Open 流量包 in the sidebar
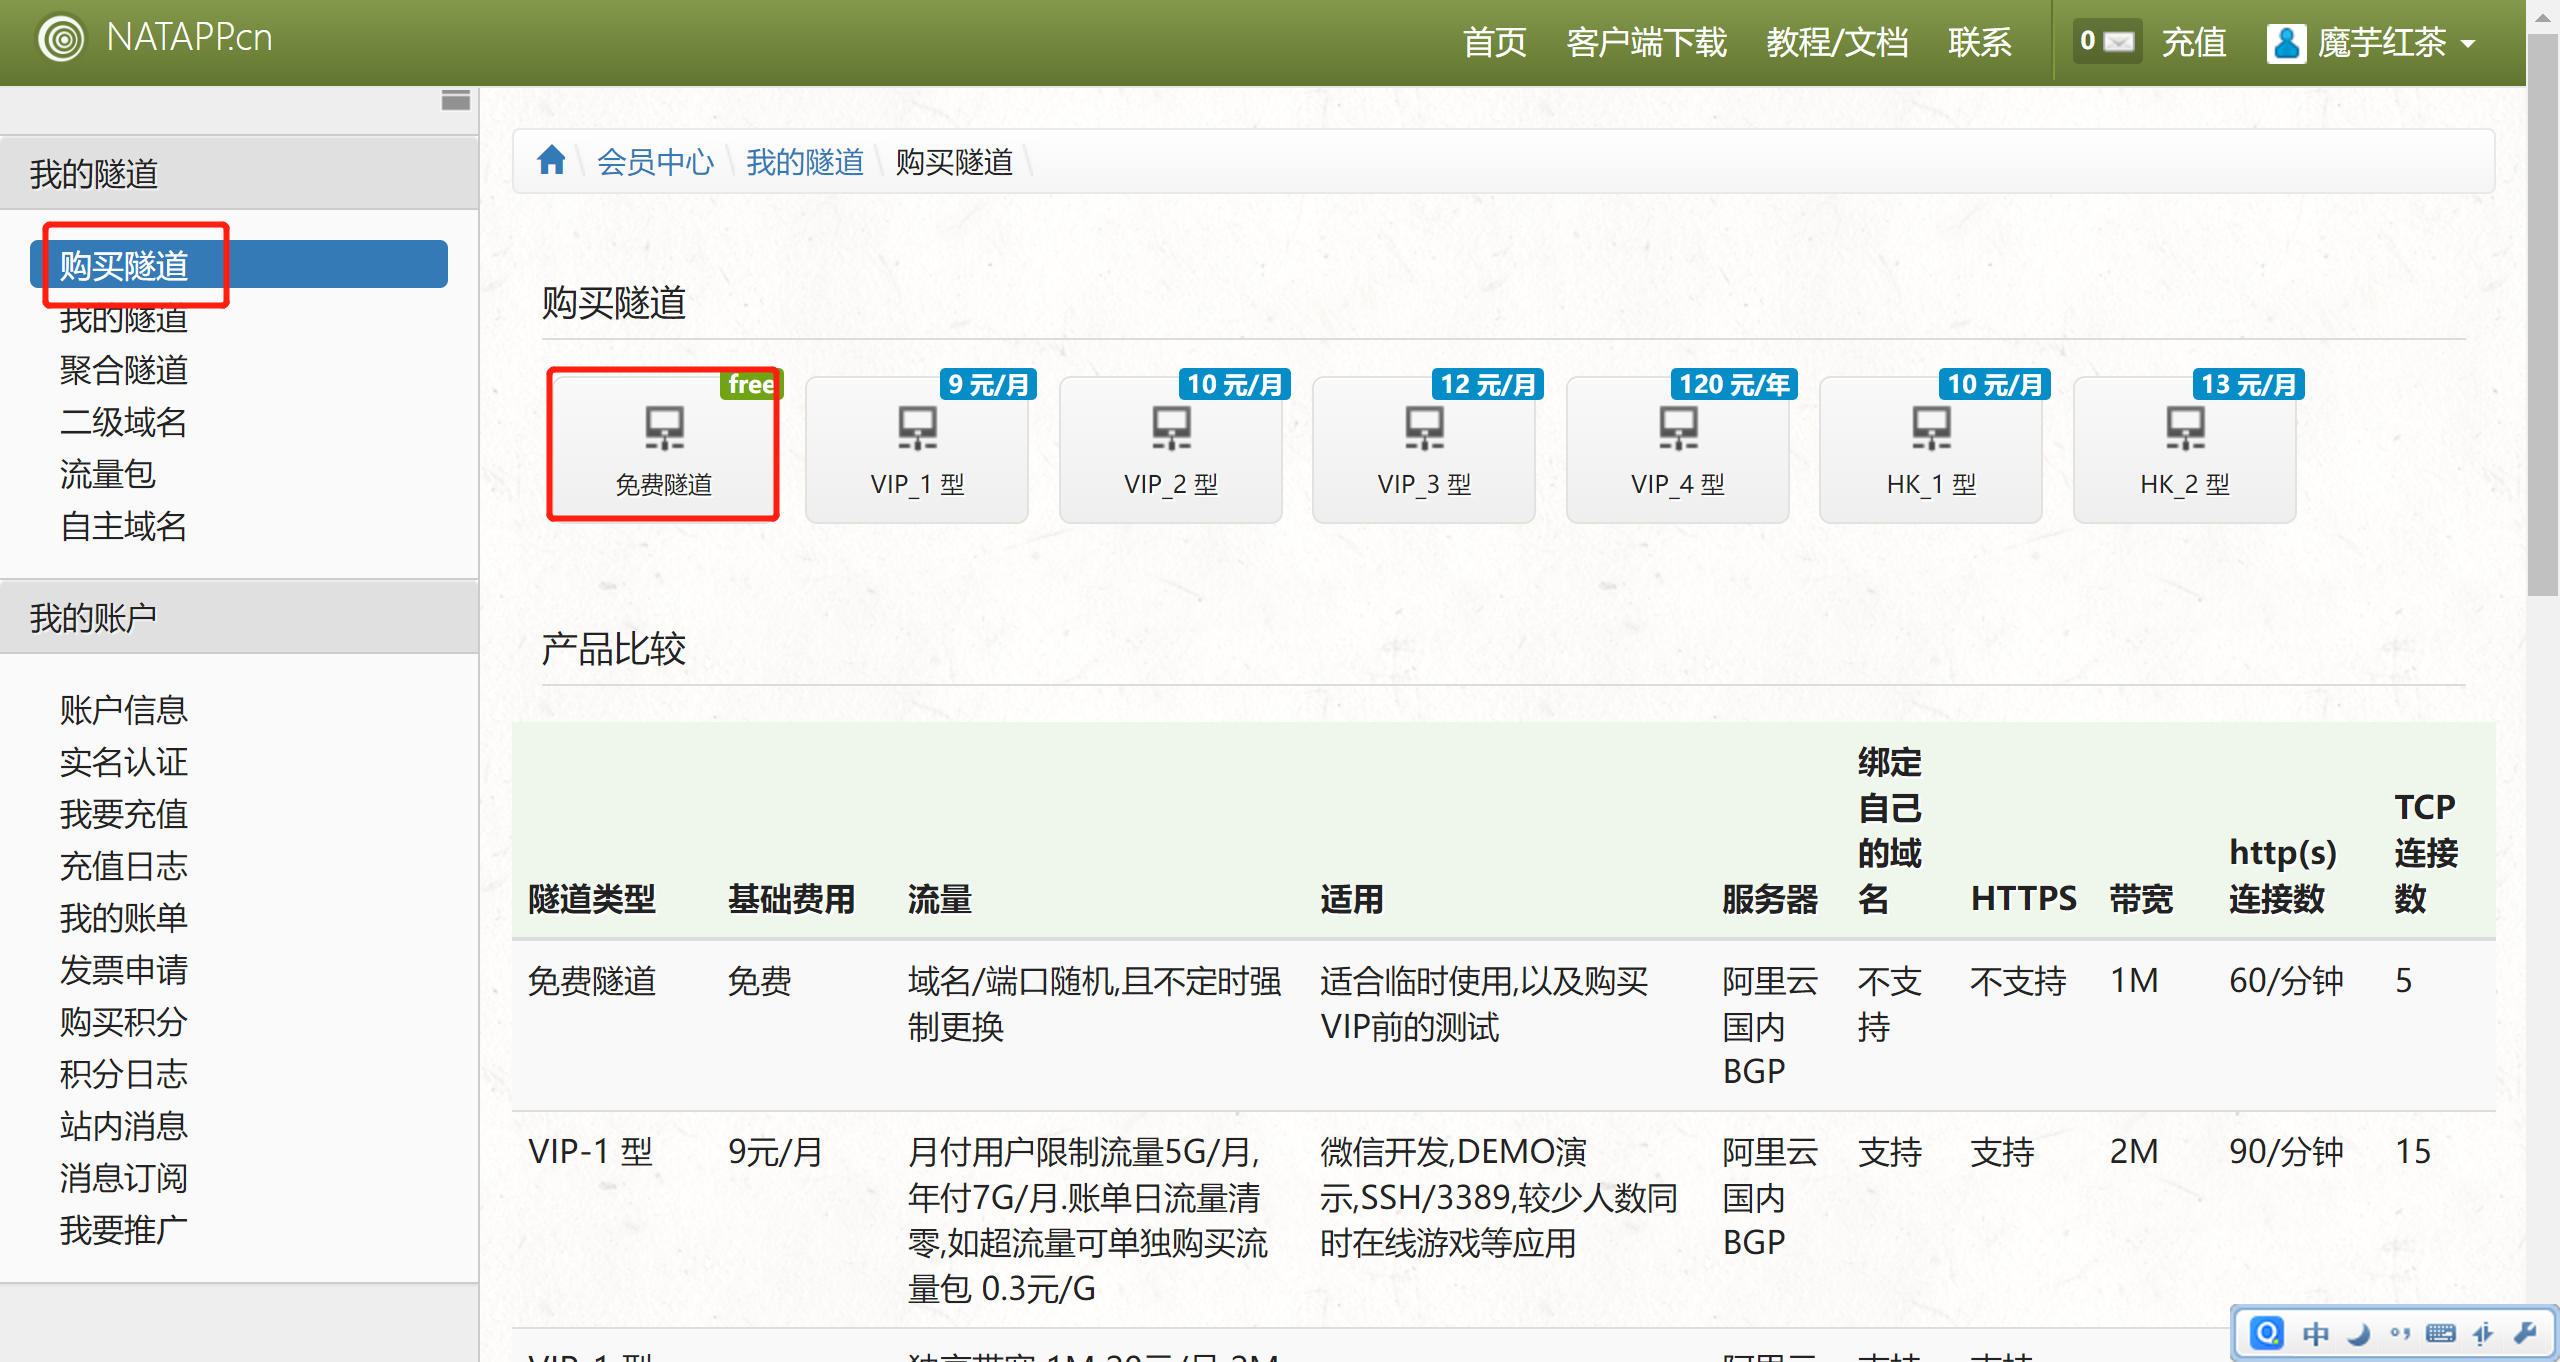The width and height of the screenshot is (2560, 1362). tap(108, 474)
